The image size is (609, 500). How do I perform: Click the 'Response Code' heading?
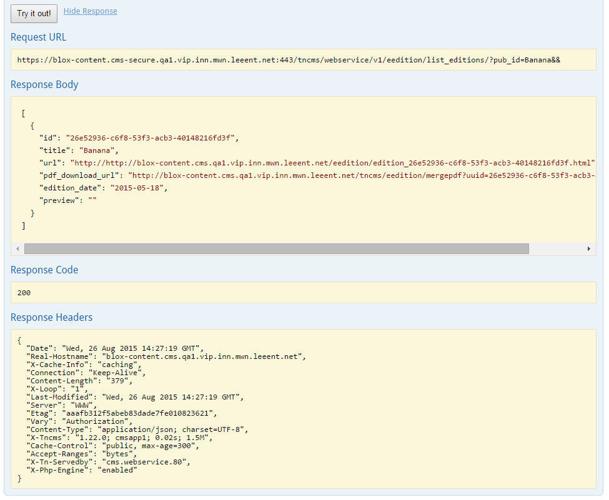point(44,270)
